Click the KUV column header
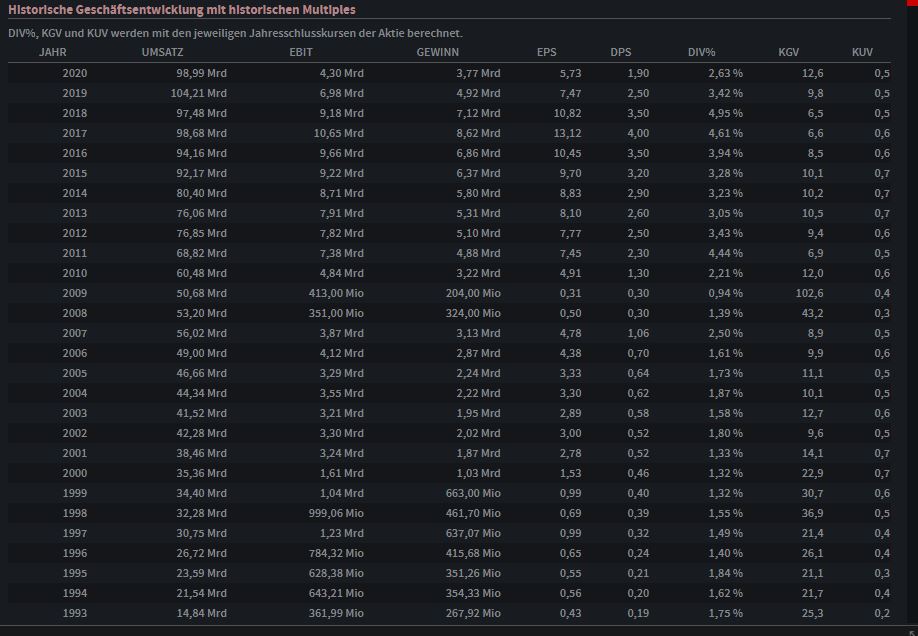The width and height of the screenshot is (918, 636). 862,52
